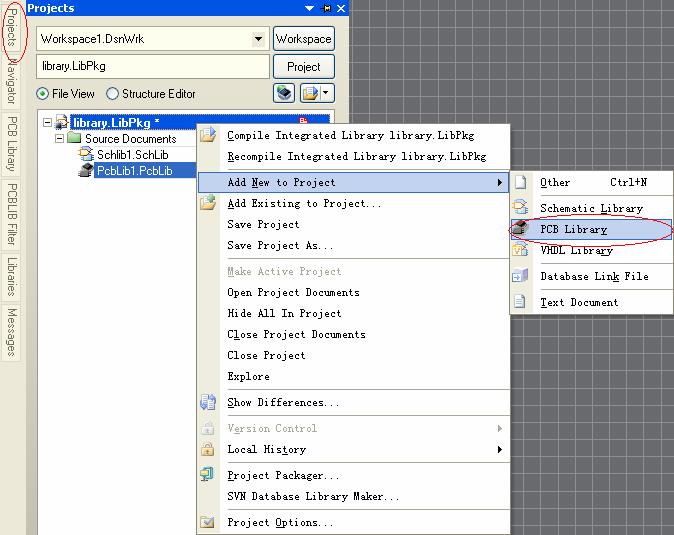Viewport: 674px width, 535px height.
Task: Choose Compile Integrated Library library.LibPkg
Action: [353, 135]
